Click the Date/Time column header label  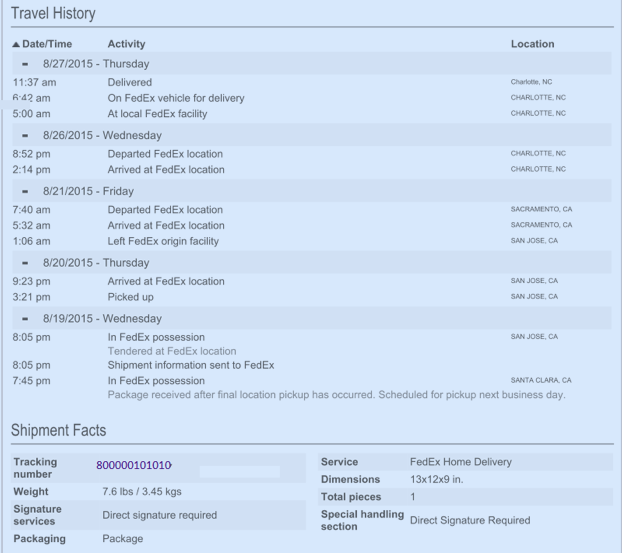(47, 44)
